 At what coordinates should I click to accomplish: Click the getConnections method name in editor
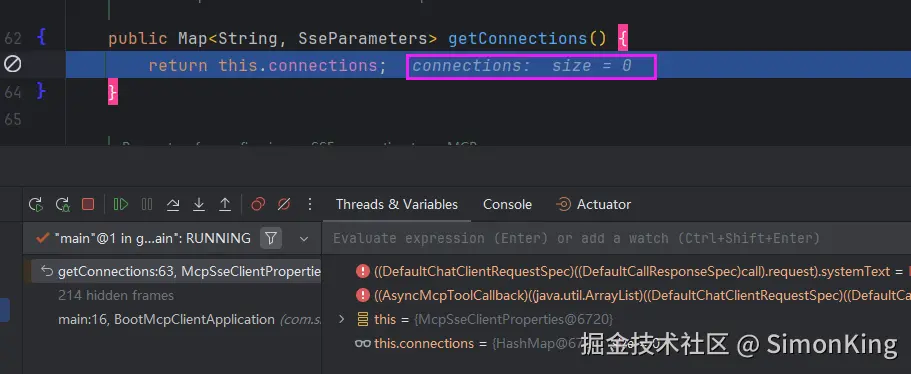[x=518, y=39]
